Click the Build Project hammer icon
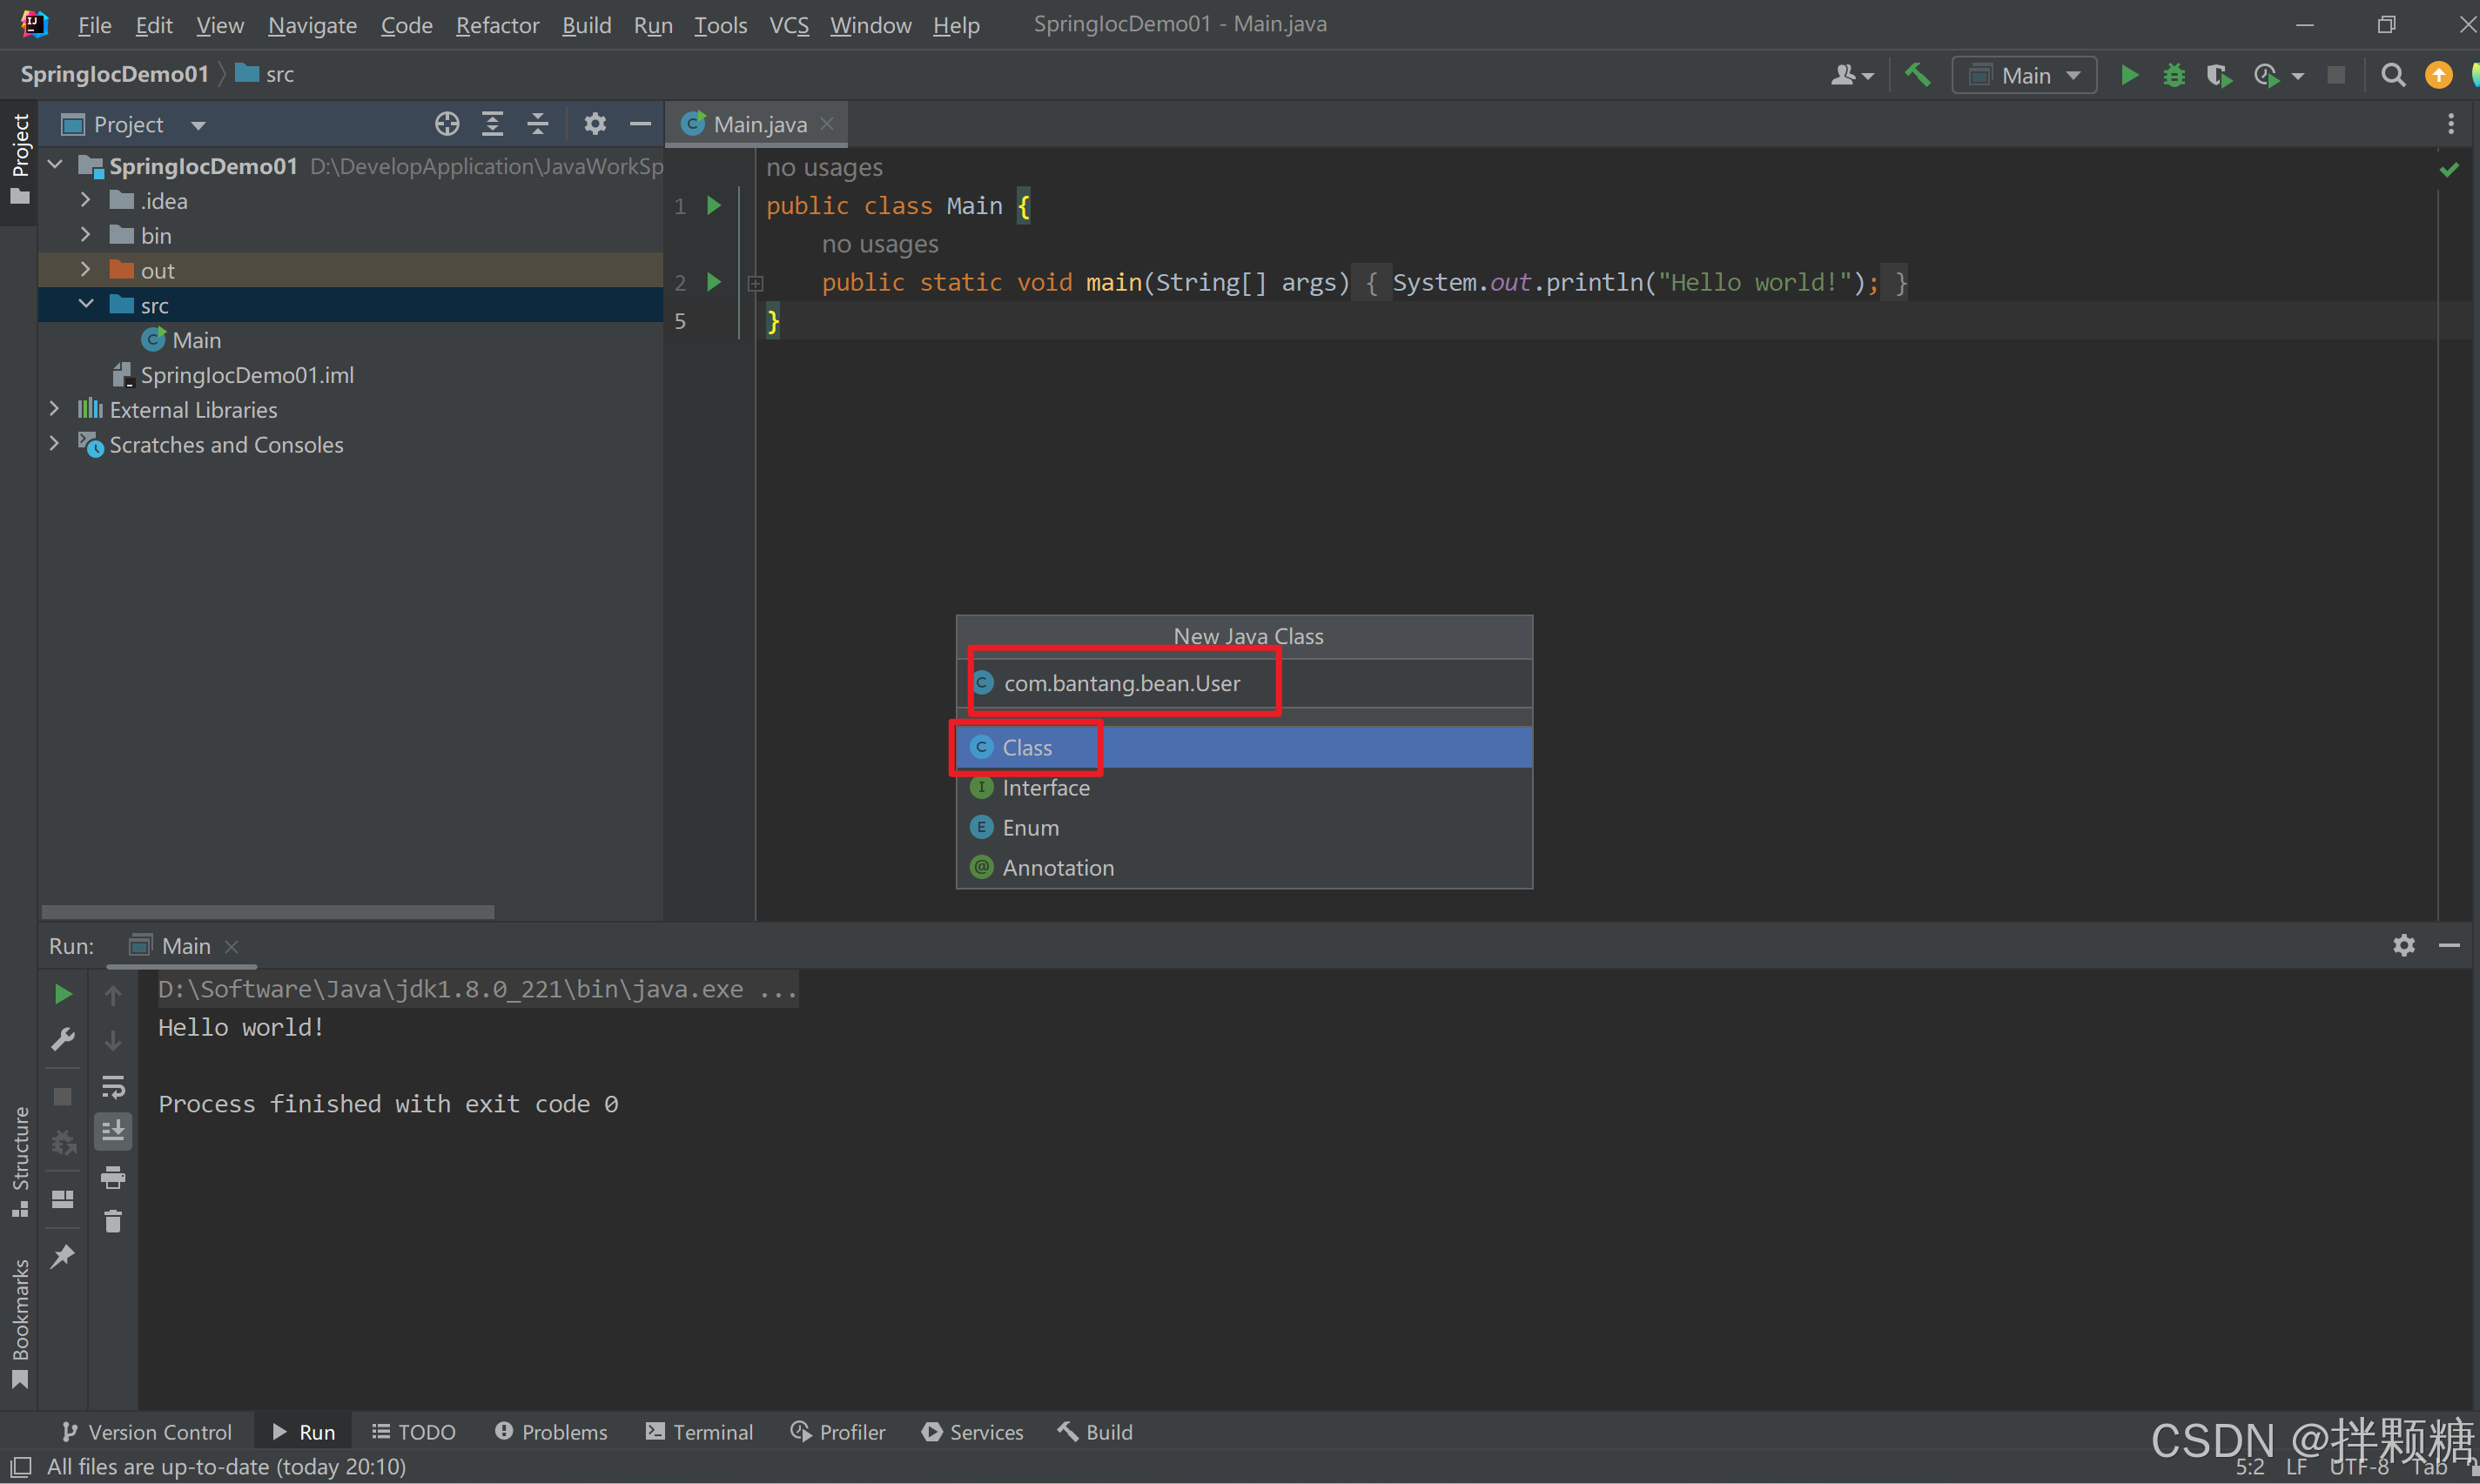This screenshot has width=2480, height=1484. [1917, 75]
